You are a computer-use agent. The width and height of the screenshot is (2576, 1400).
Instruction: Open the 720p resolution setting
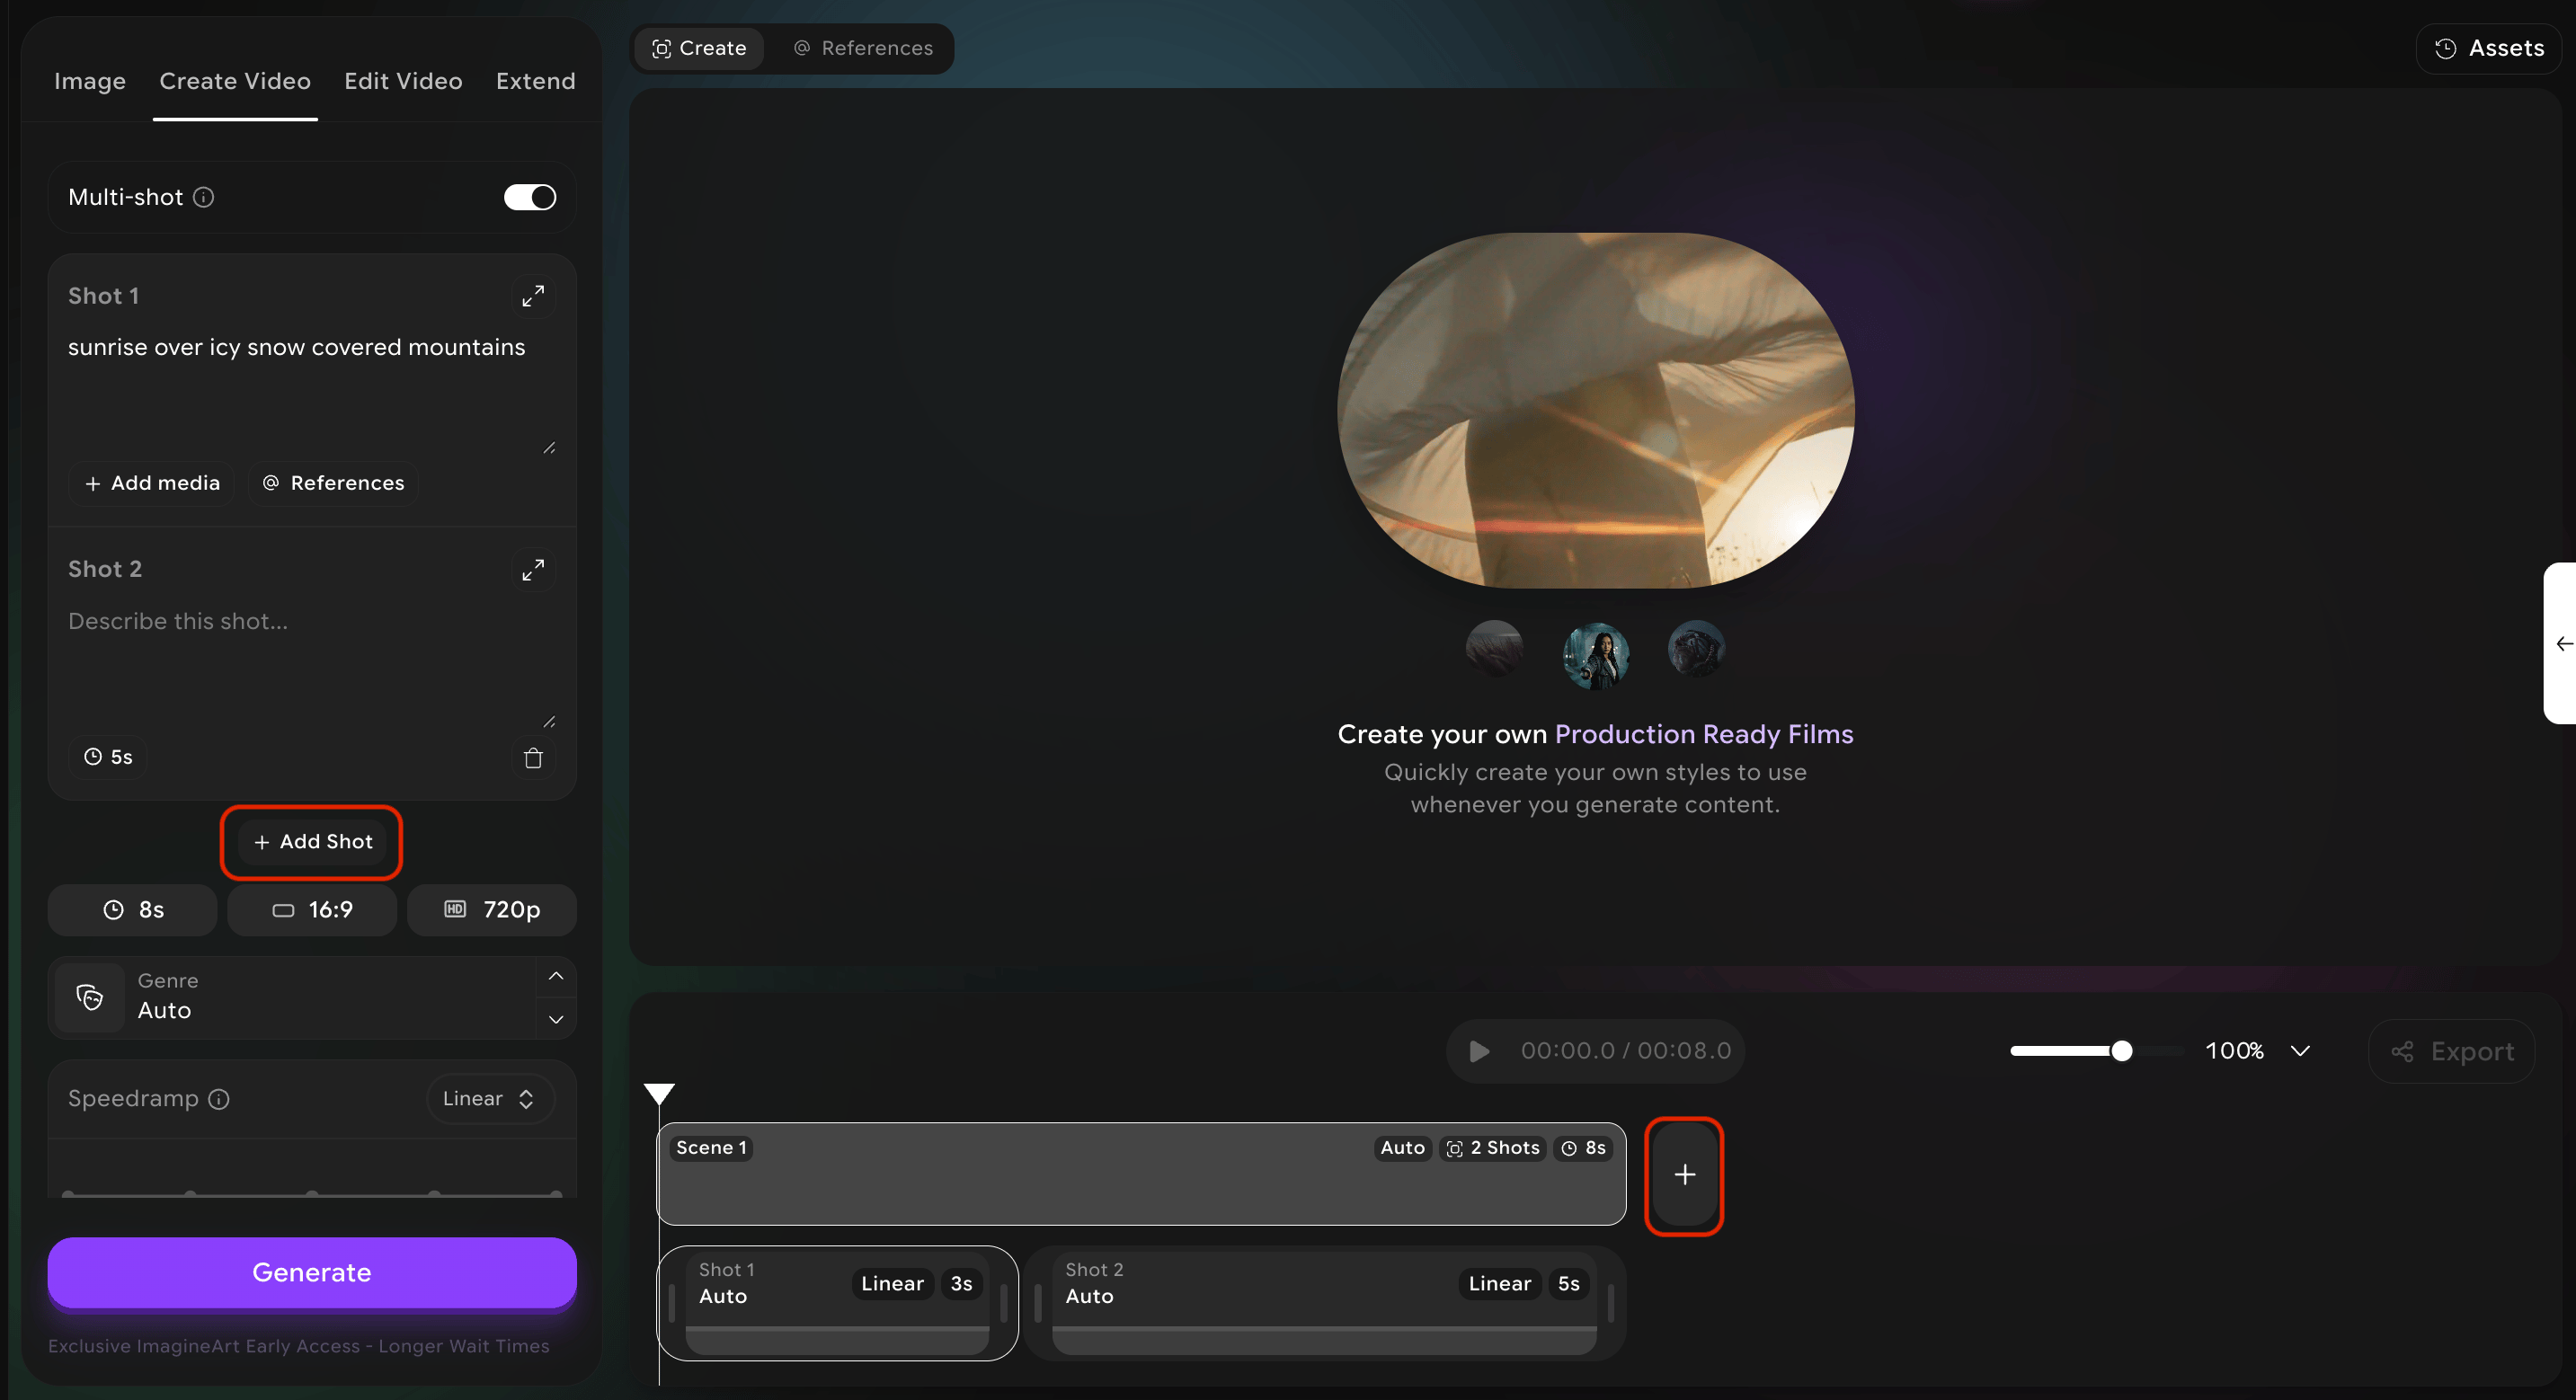[492, 910]
